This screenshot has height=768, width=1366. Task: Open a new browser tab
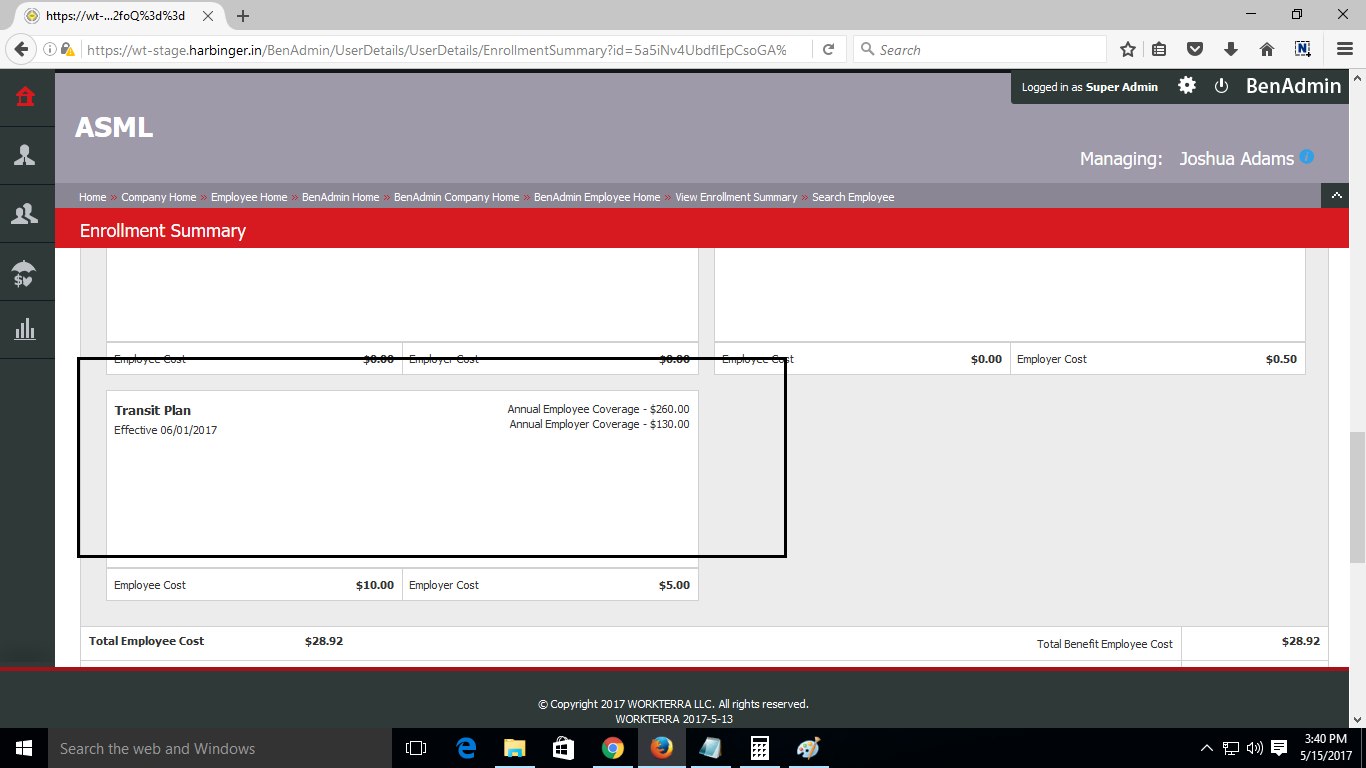(243, 16)
